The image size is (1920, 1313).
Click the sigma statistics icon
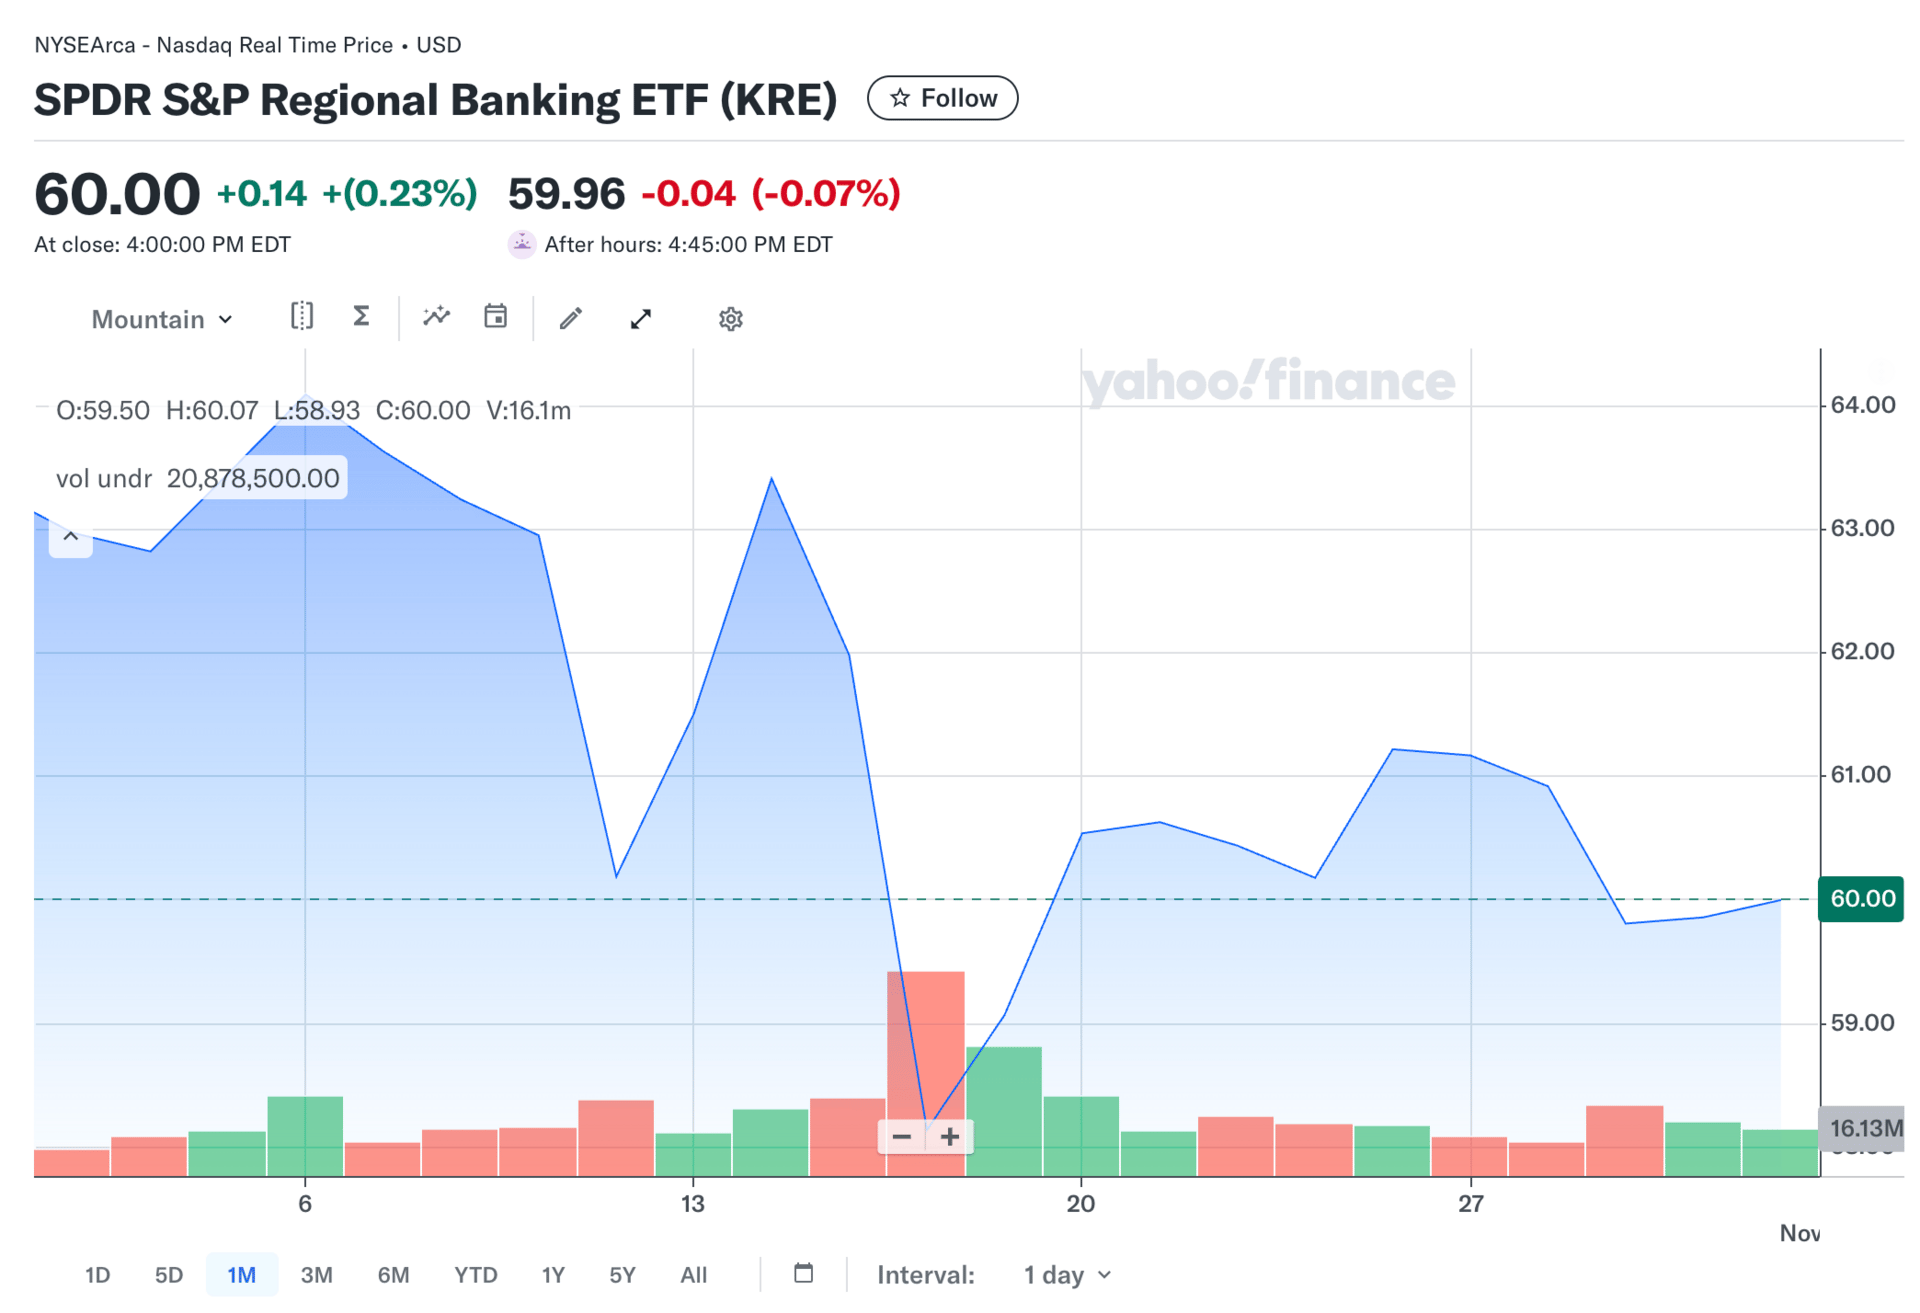pos(361,317)
